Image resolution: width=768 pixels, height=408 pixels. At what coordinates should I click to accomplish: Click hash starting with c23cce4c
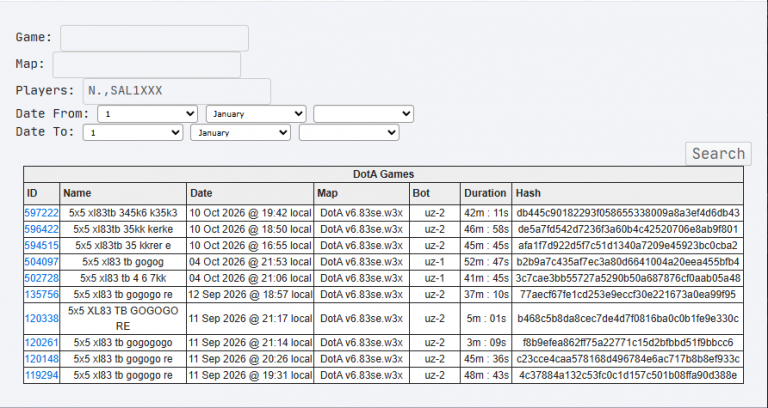[628, 359]
